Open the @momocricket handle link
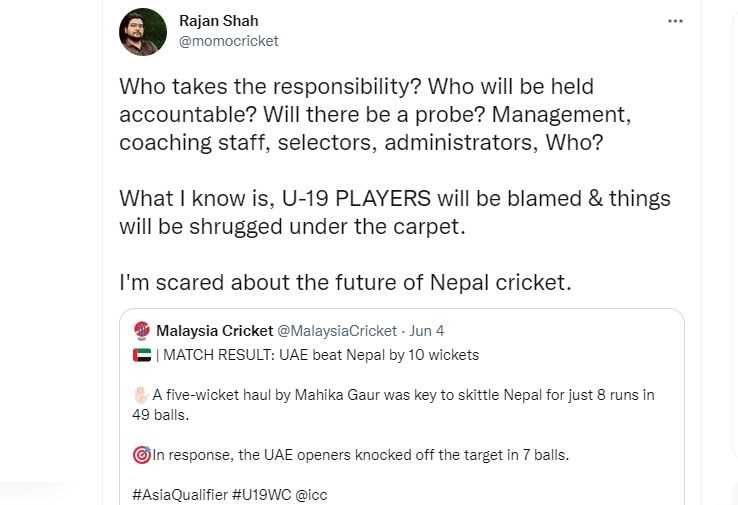 coord(229,41)
